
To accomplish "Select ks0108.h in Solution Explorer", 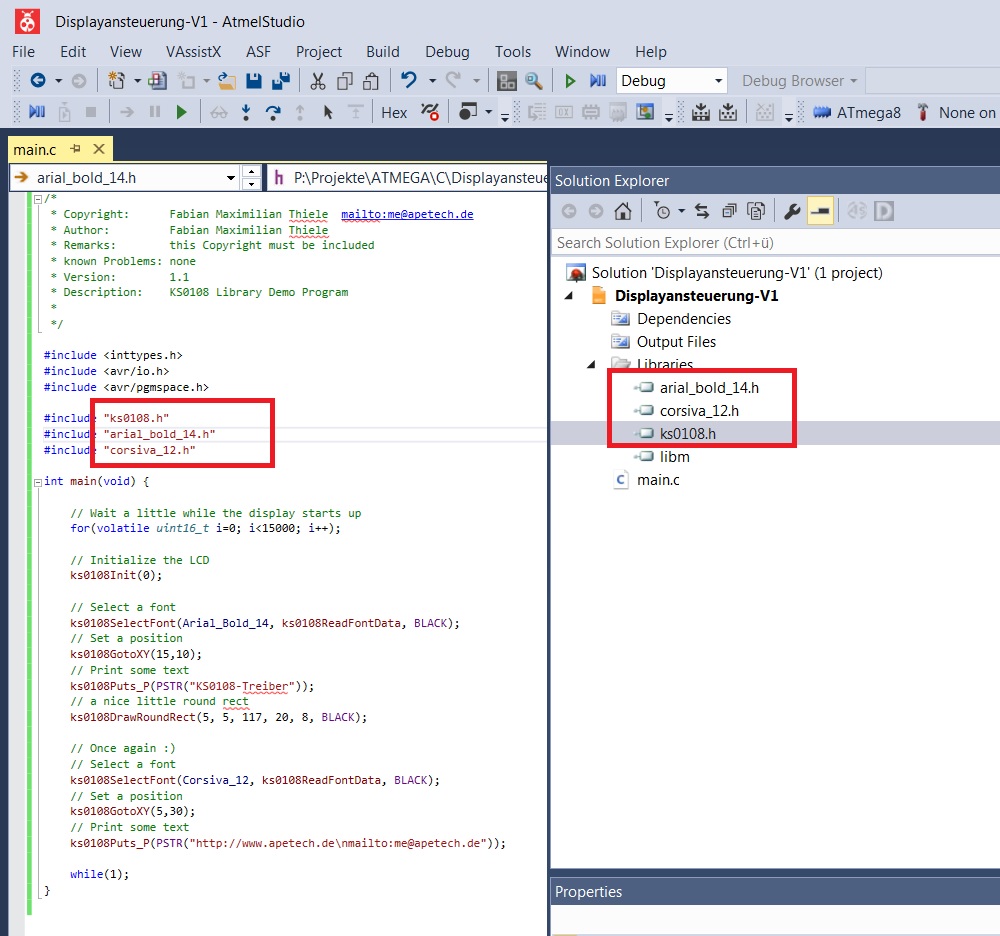I will (688, 434).
